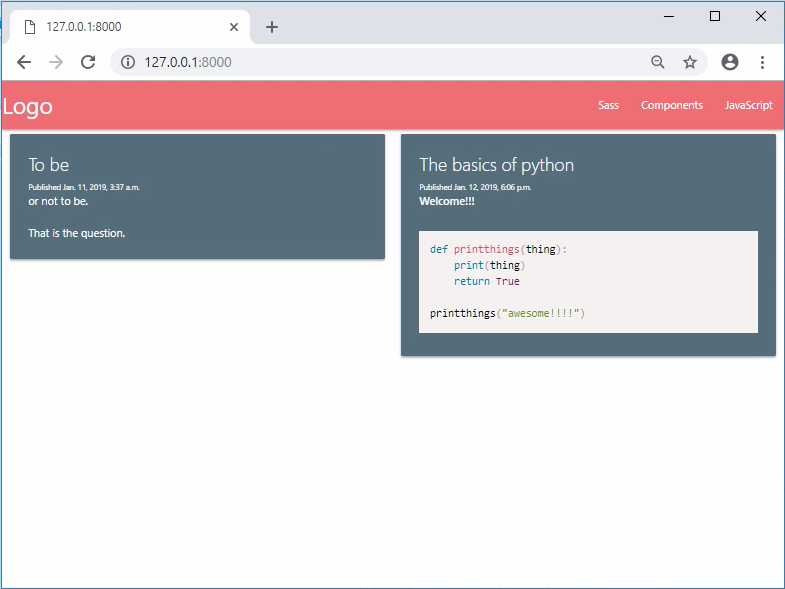Open the Sass navigation link
785x589 pixels.
coord(608,106)
